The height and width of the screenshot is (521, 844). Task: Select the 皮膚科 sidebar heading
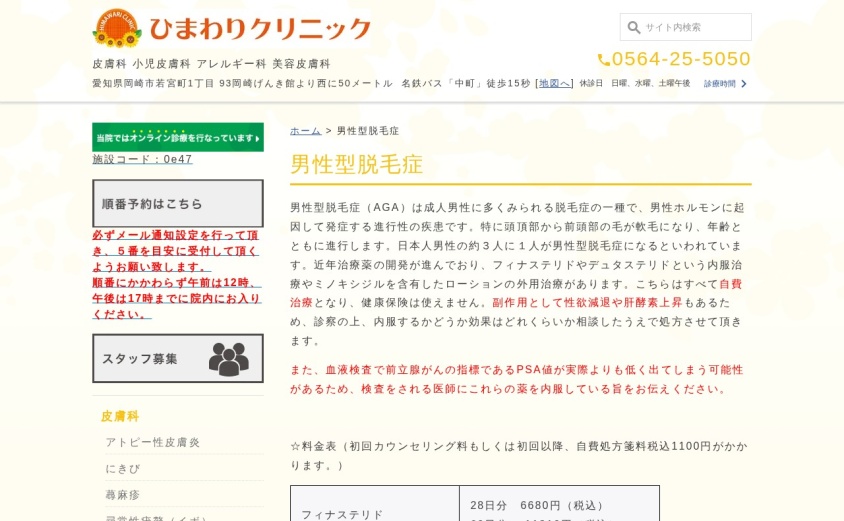tap(120, 416)
